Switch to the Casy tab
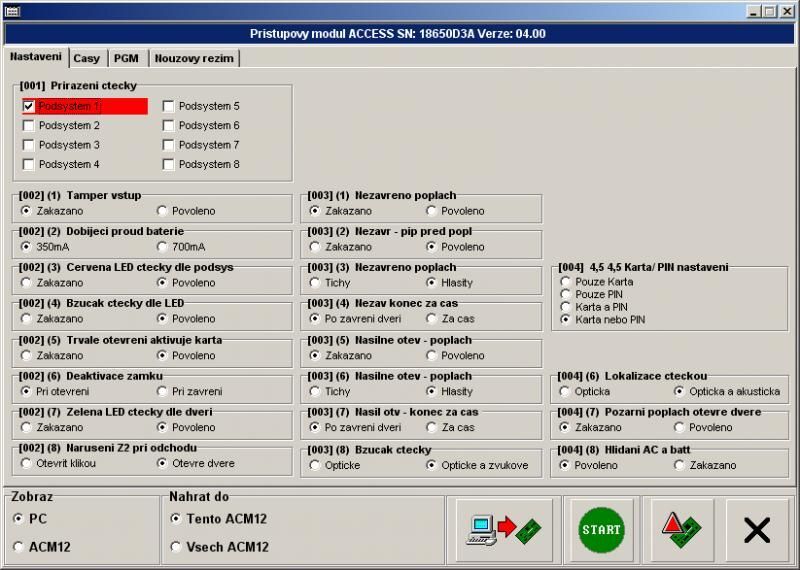The image size is (800, 570). pos(87,59)
